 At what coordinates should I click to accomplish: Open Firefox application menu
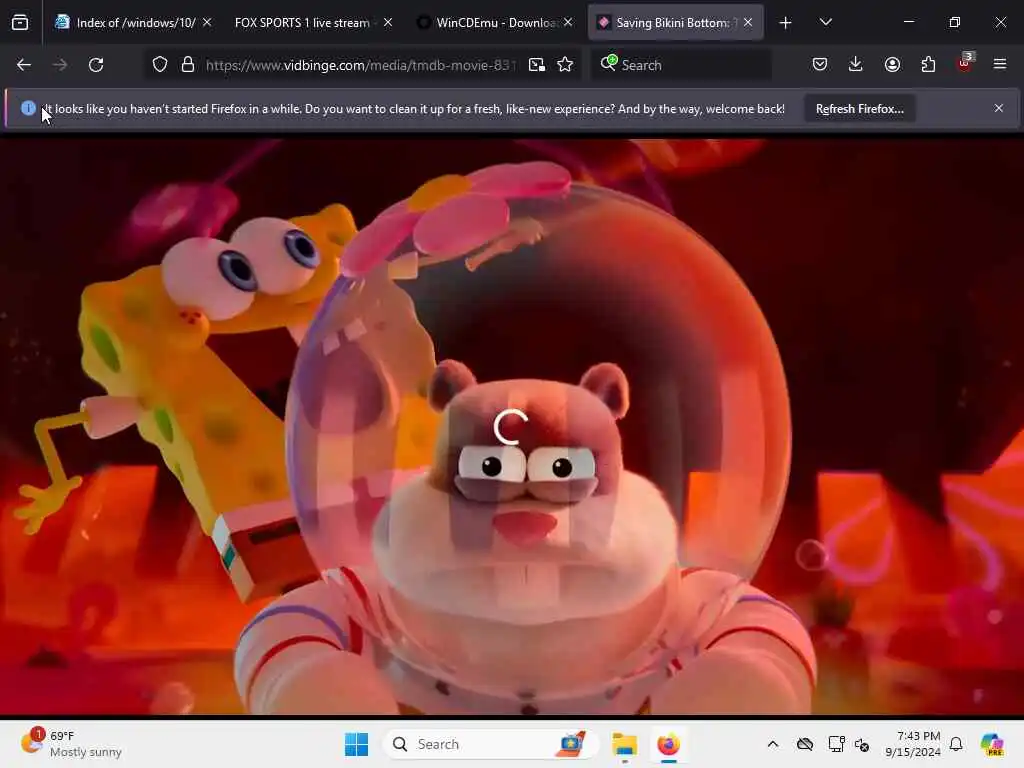click(x=1000, y=65)
